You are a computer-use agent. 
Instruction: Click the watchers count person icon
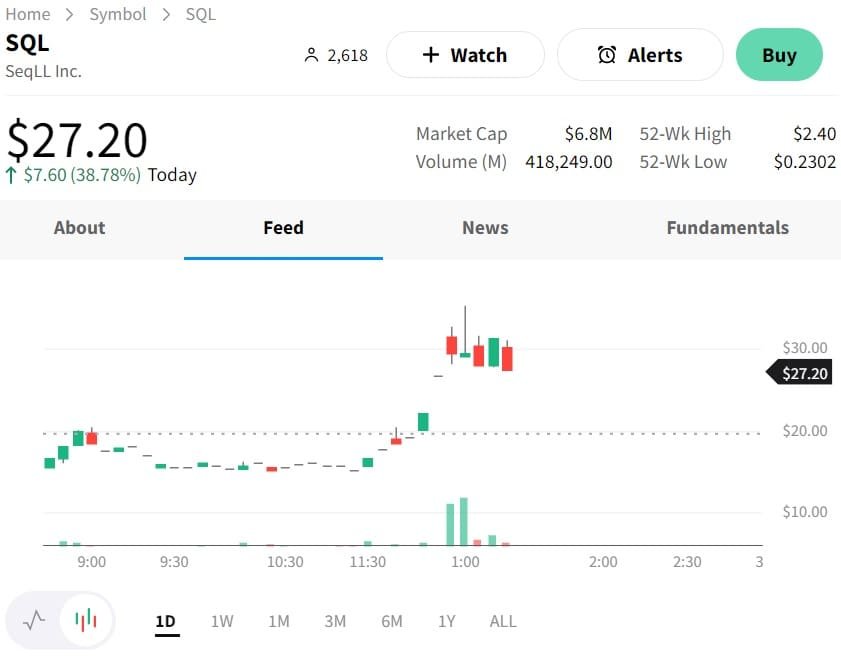coord(311,55)
